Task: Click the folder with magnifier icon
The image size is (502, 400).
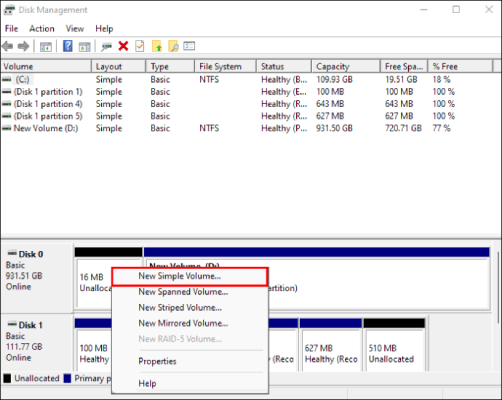Action: pos(173,46)
